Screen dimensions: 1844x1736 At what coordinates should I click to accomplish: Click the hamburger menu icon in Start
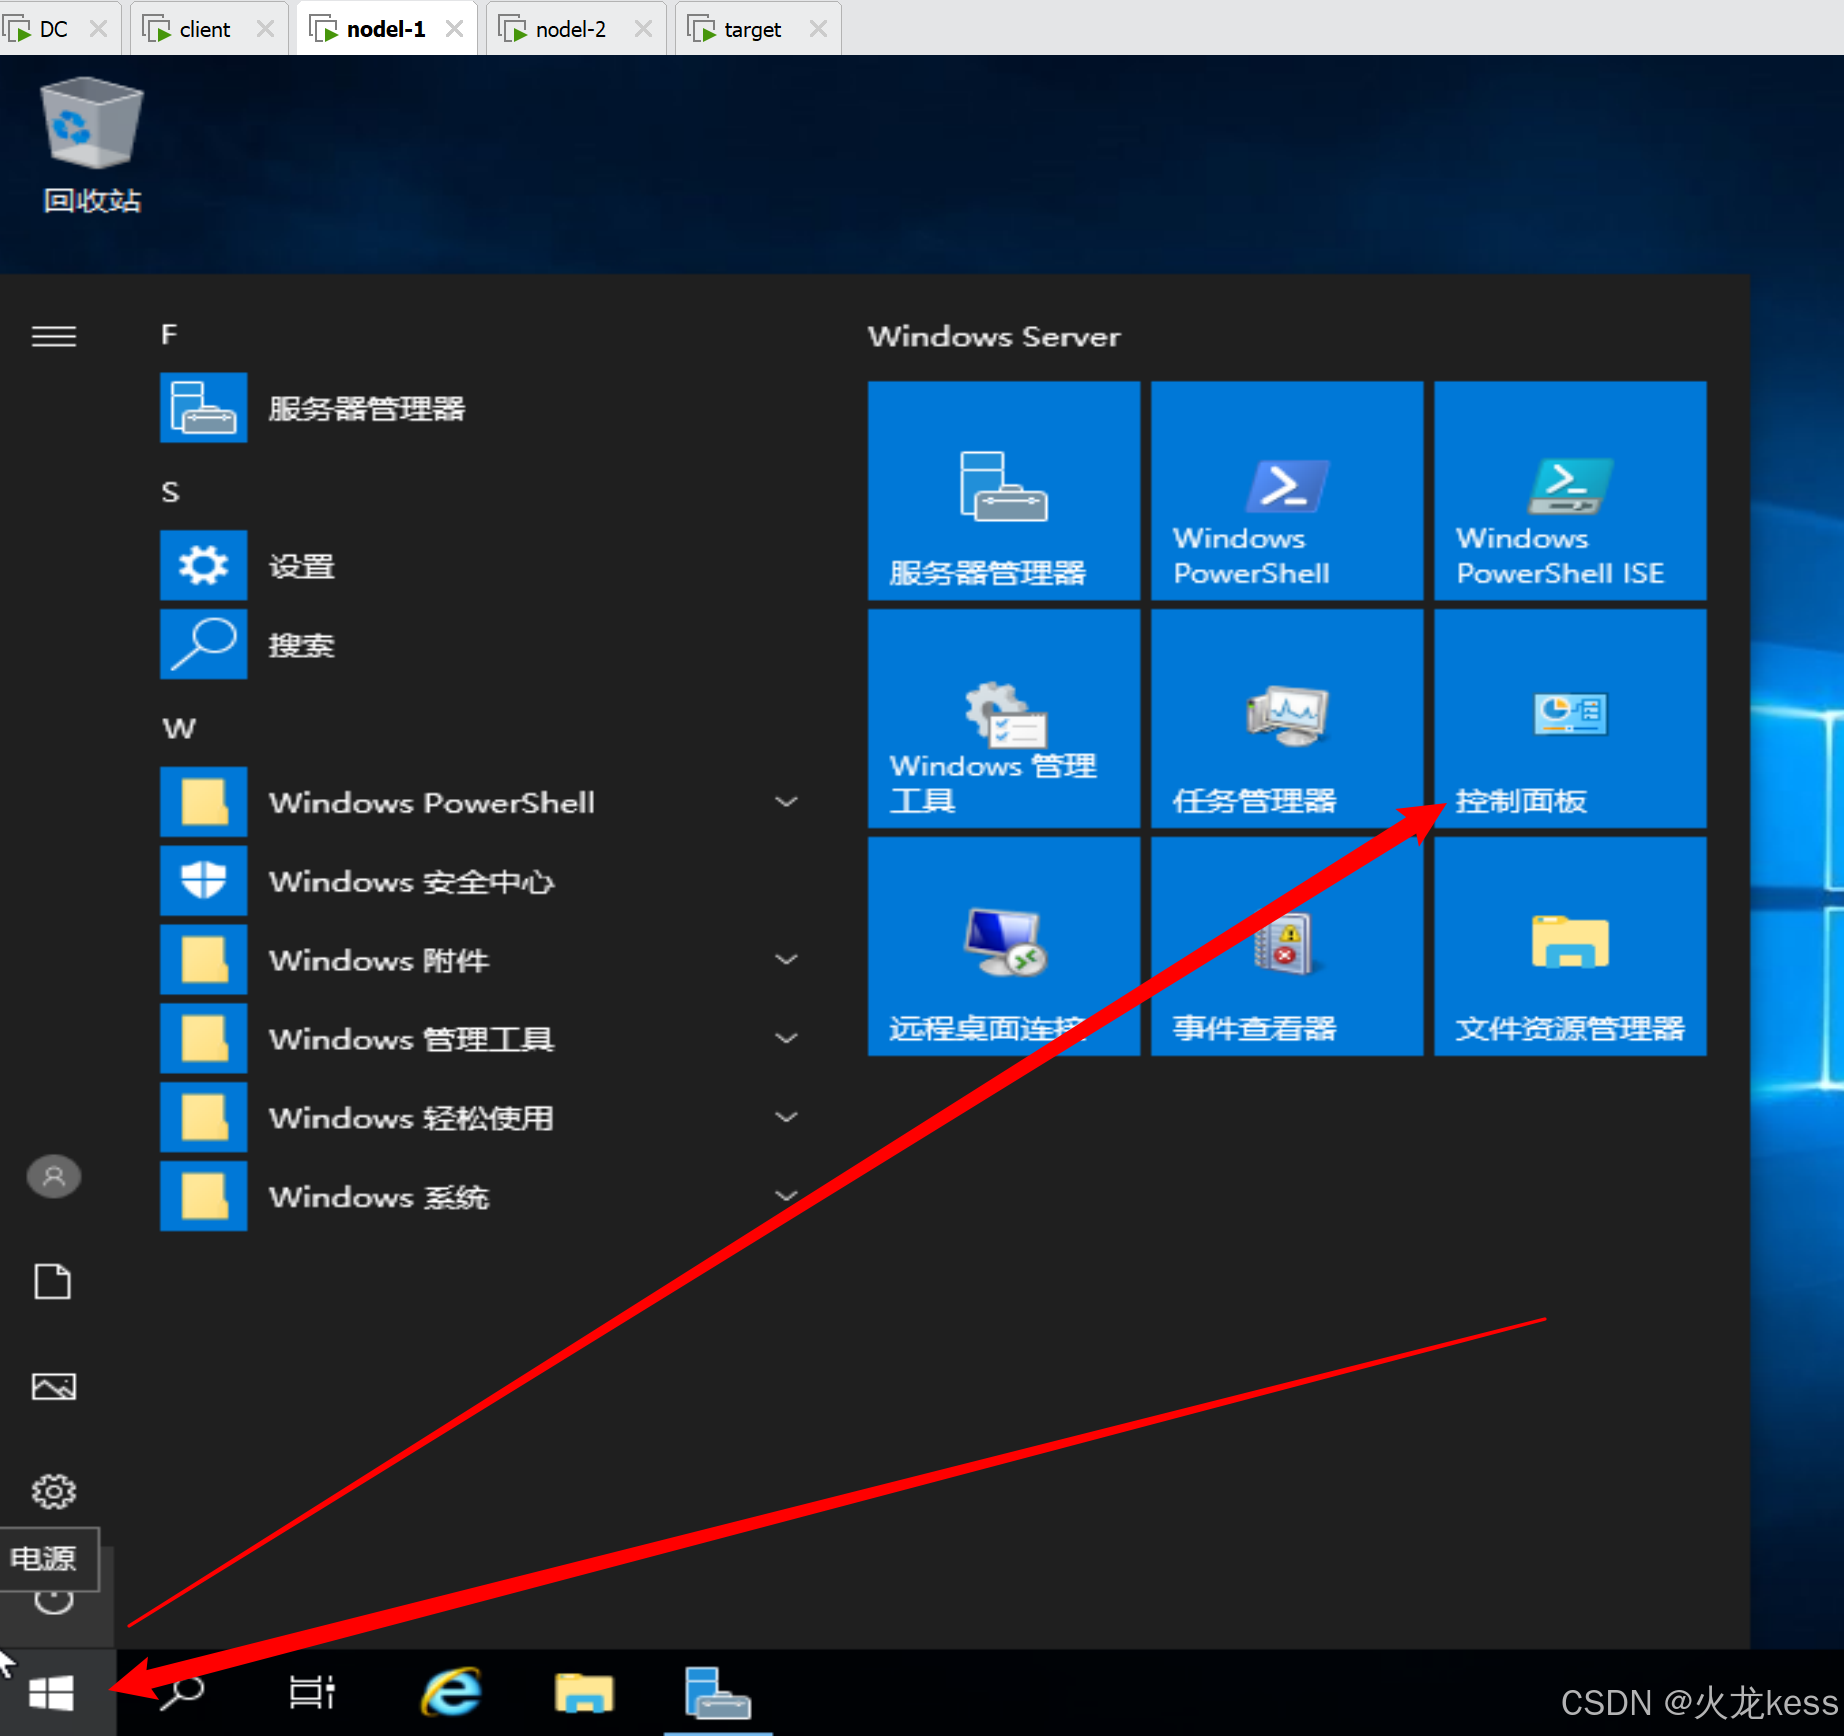tap(54, 336)
